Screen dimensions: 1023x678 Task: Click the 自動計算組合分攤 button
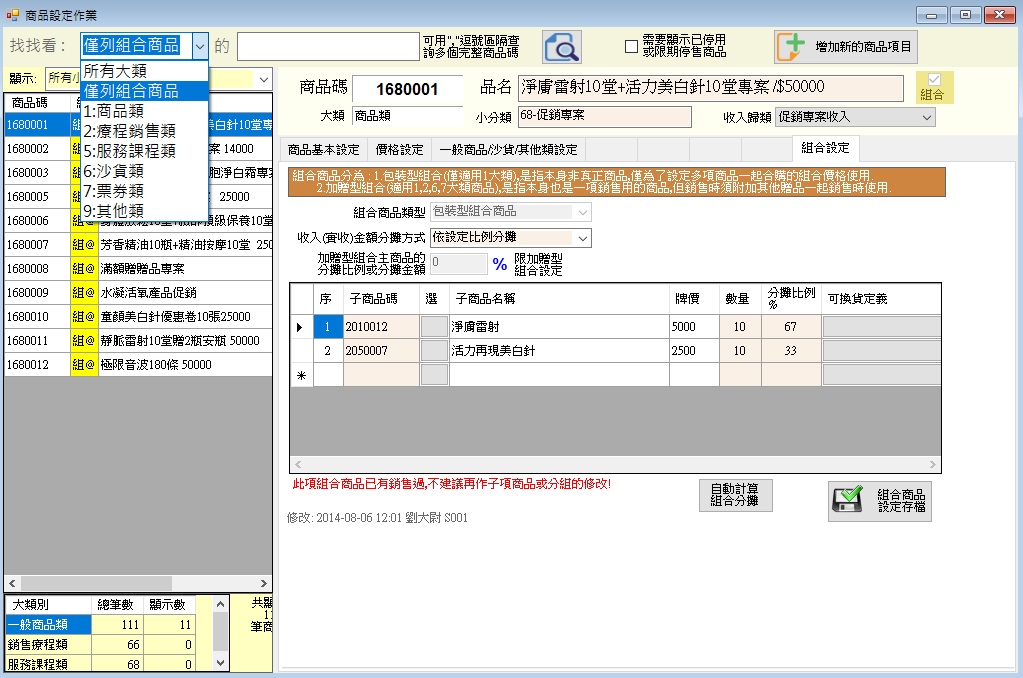pos(735,495)
